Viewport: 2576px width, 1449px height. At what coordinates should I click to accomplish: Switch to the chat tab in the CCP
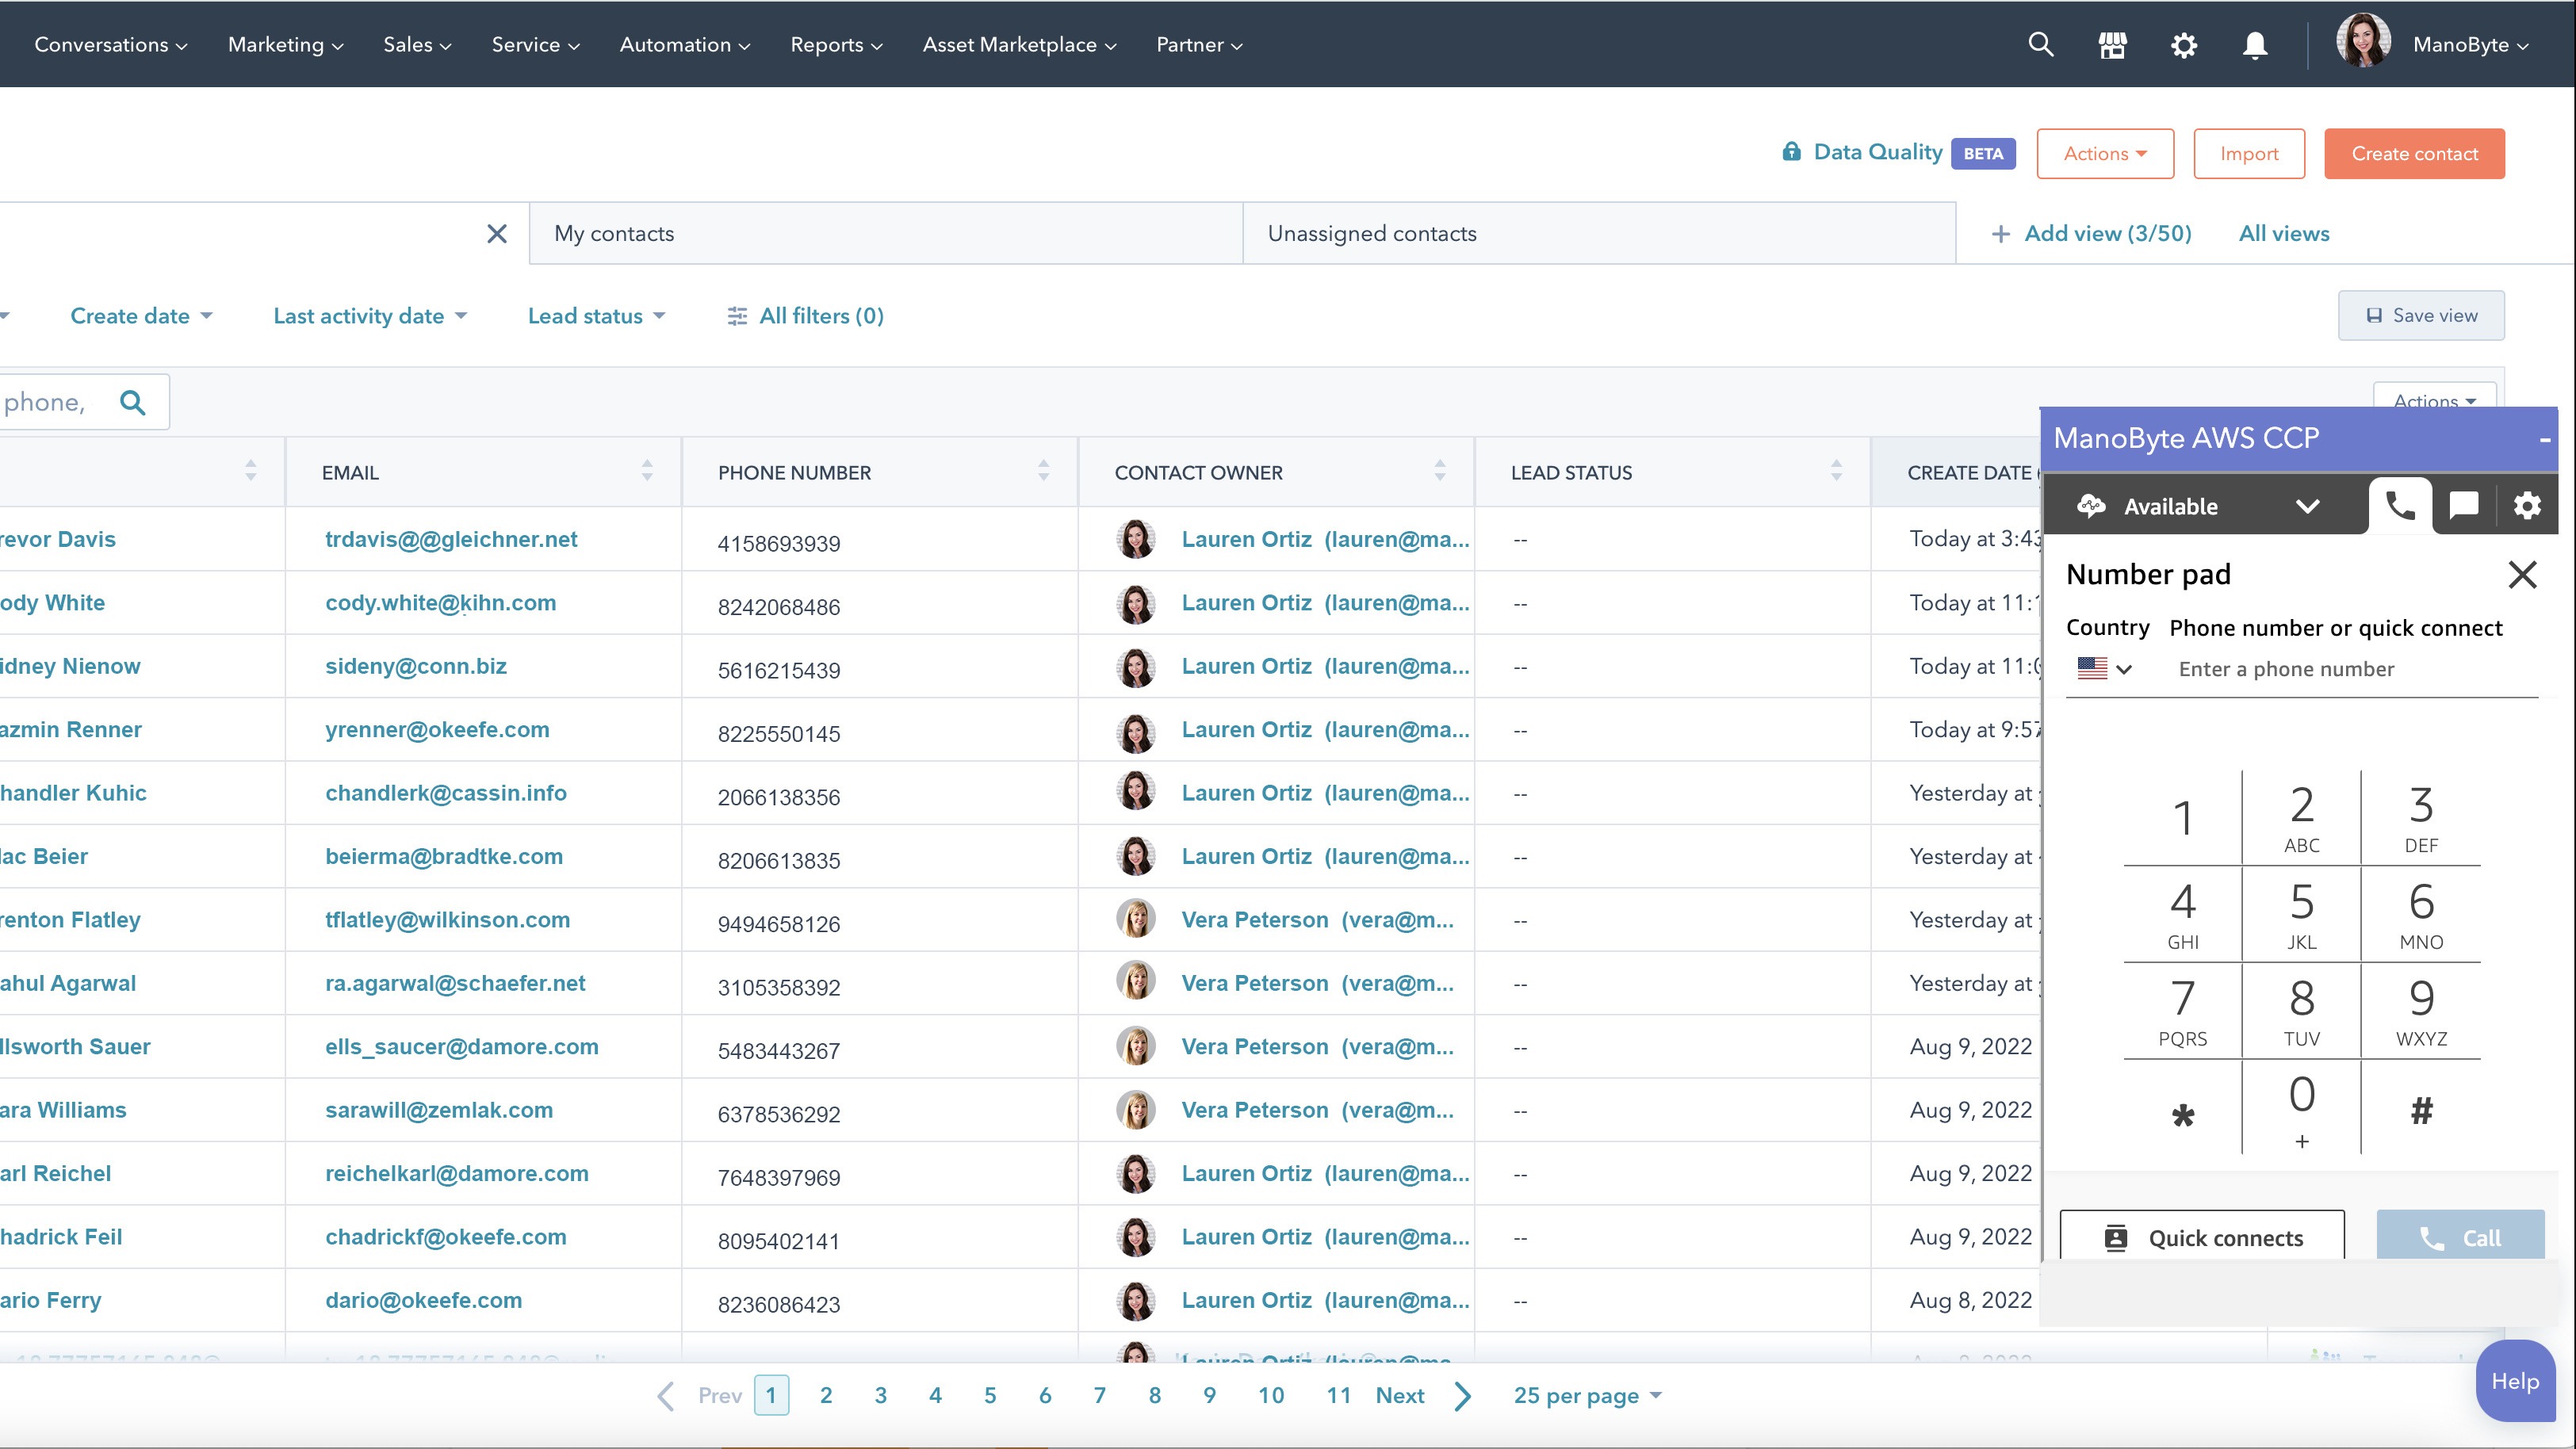[2463, 505]
